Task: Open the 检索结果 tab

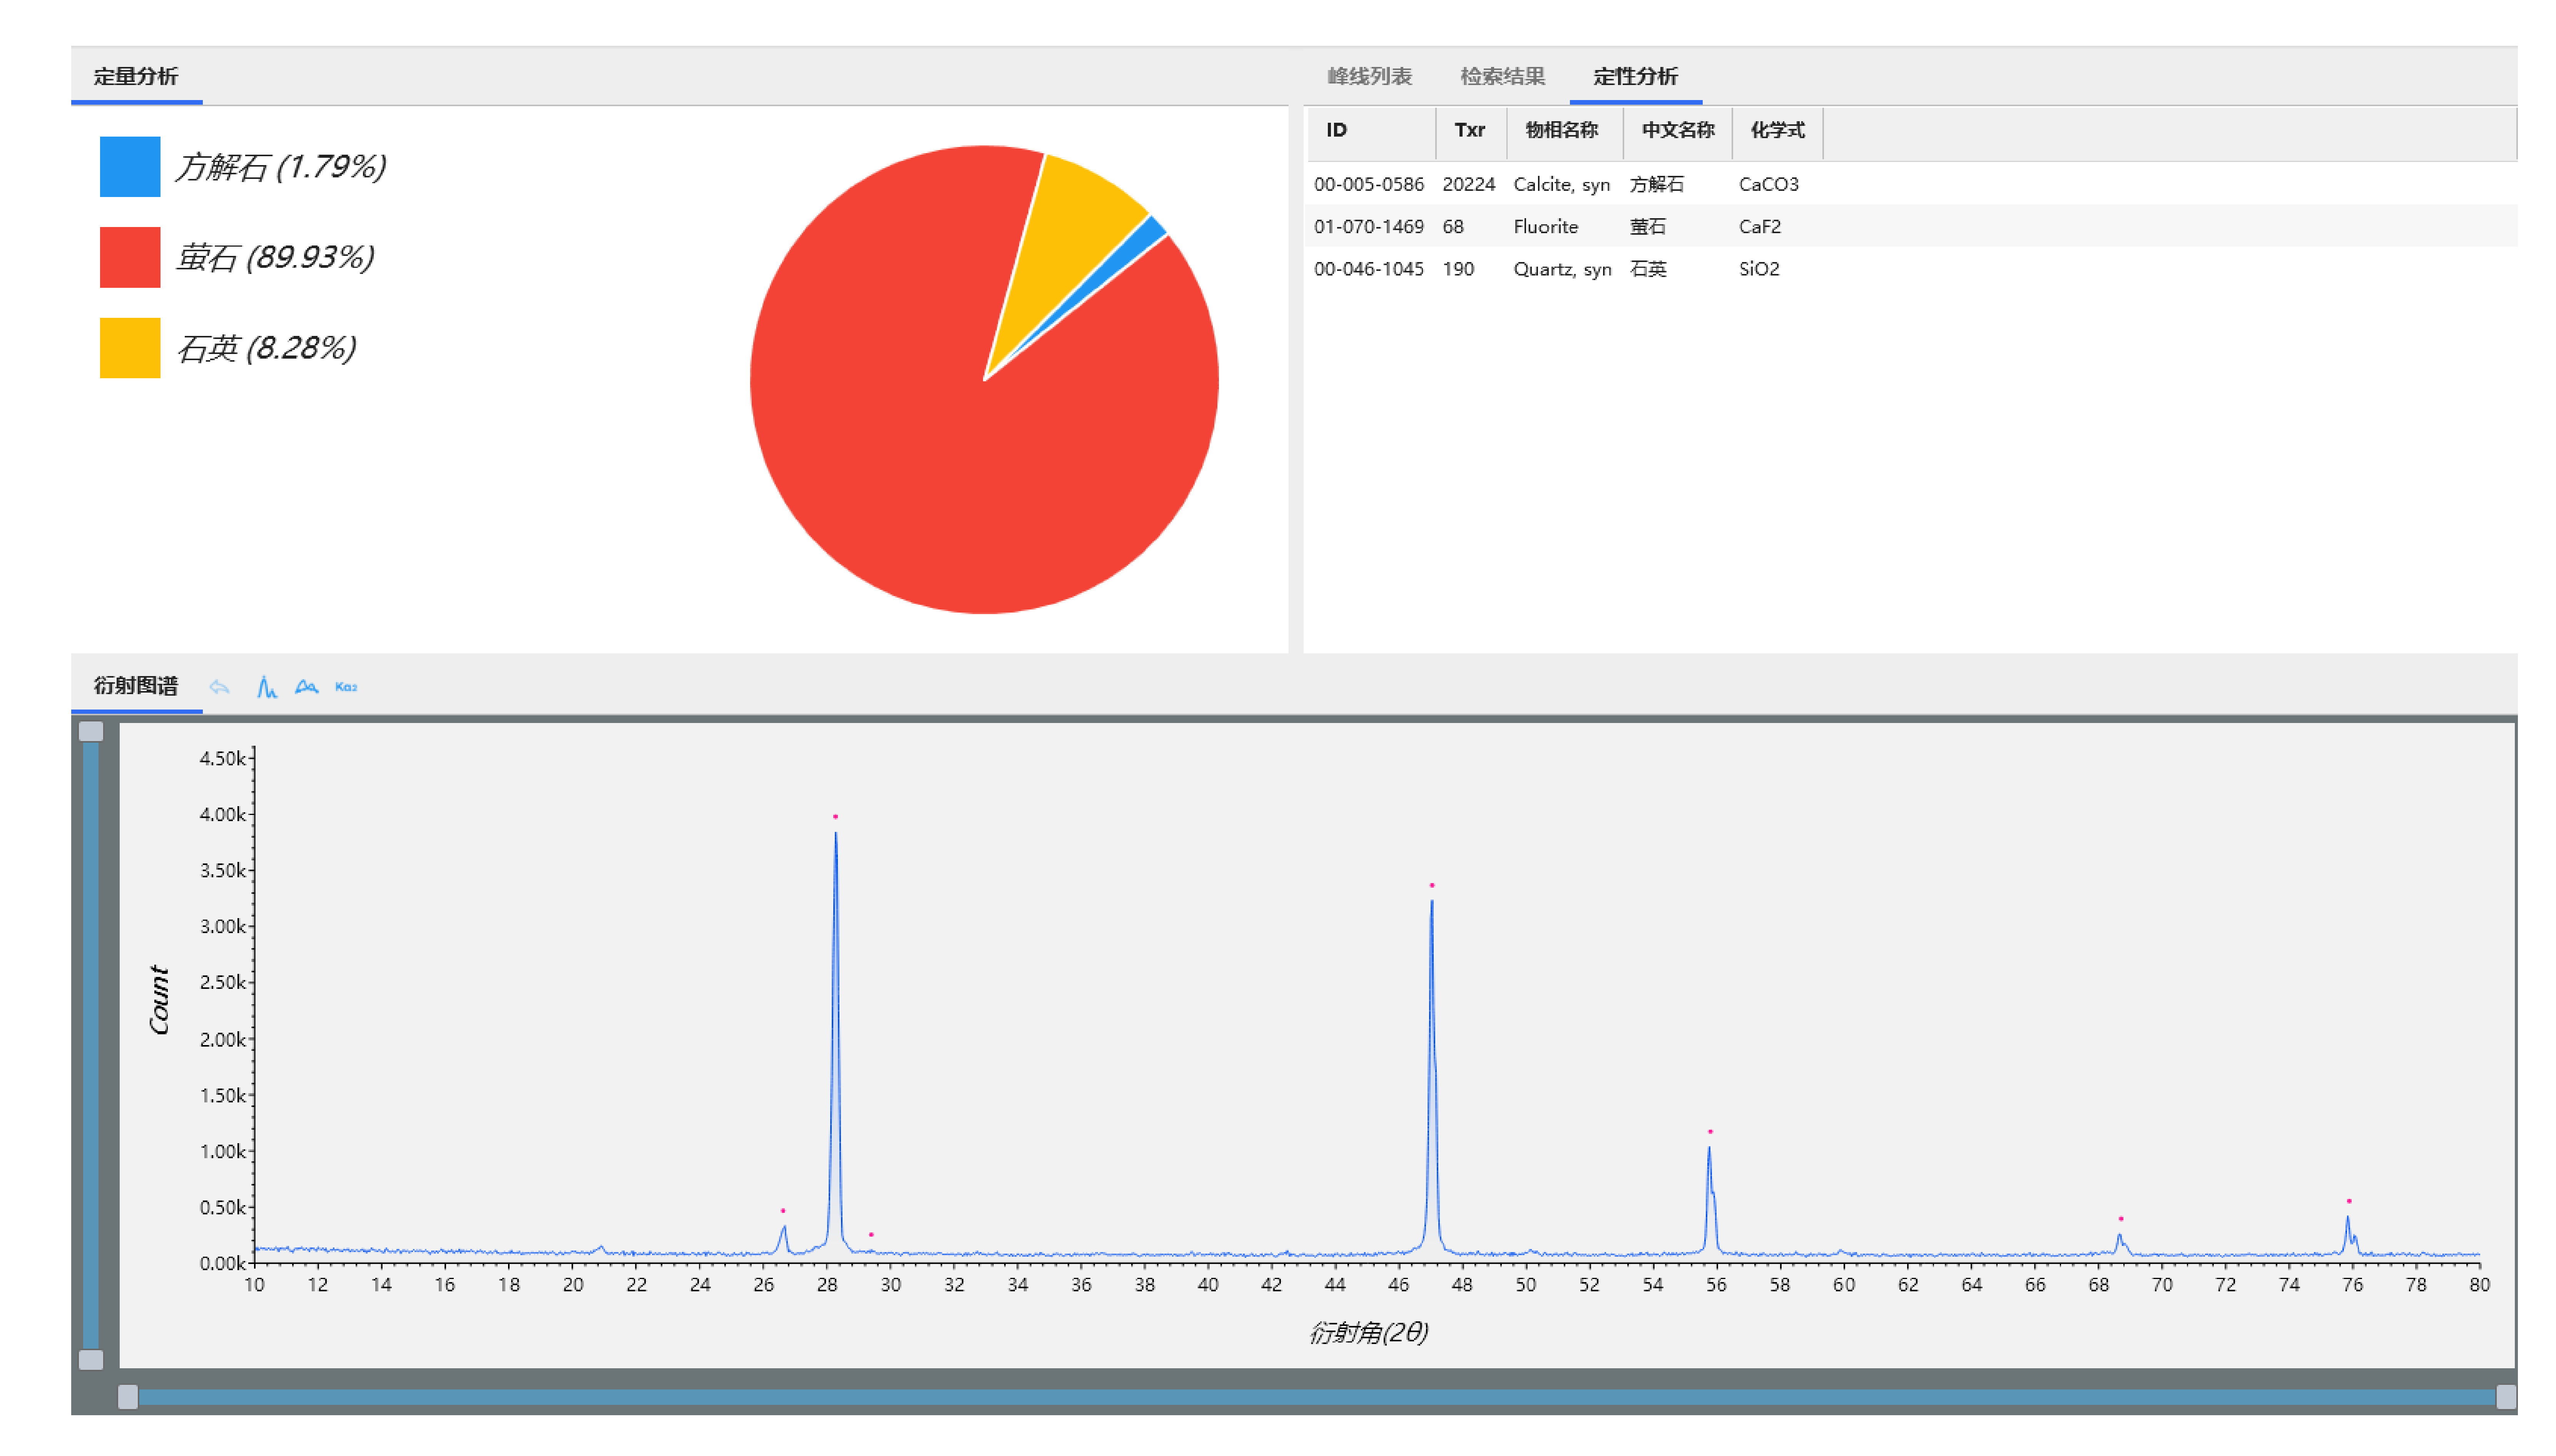Action: point(1502,76)
